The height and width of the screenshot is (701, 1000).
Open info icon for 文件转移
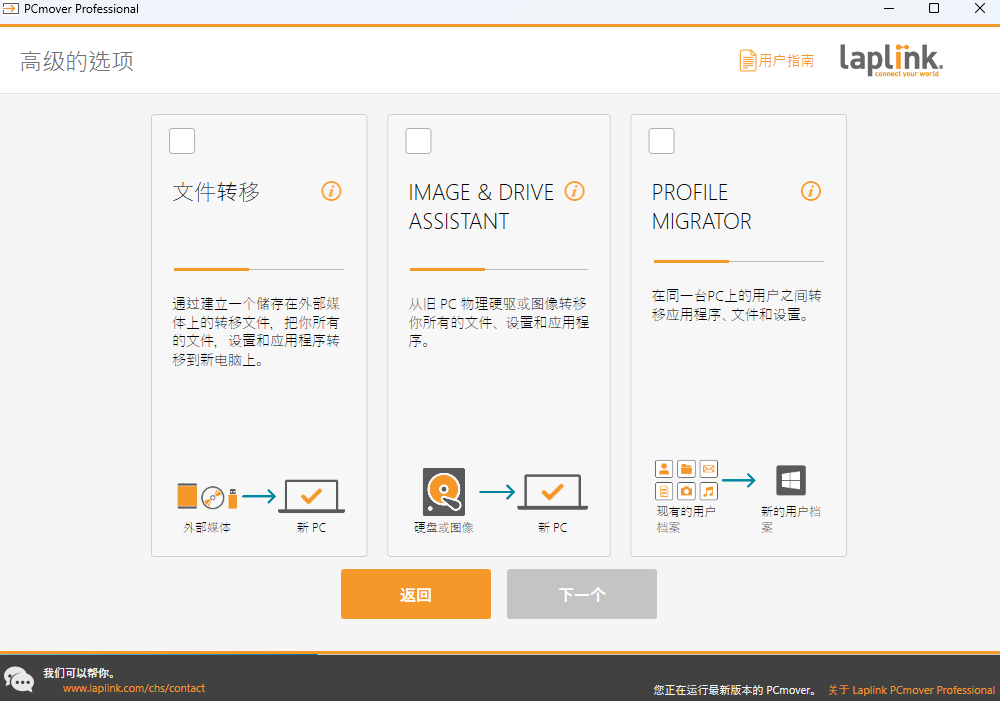click(331, 191)
